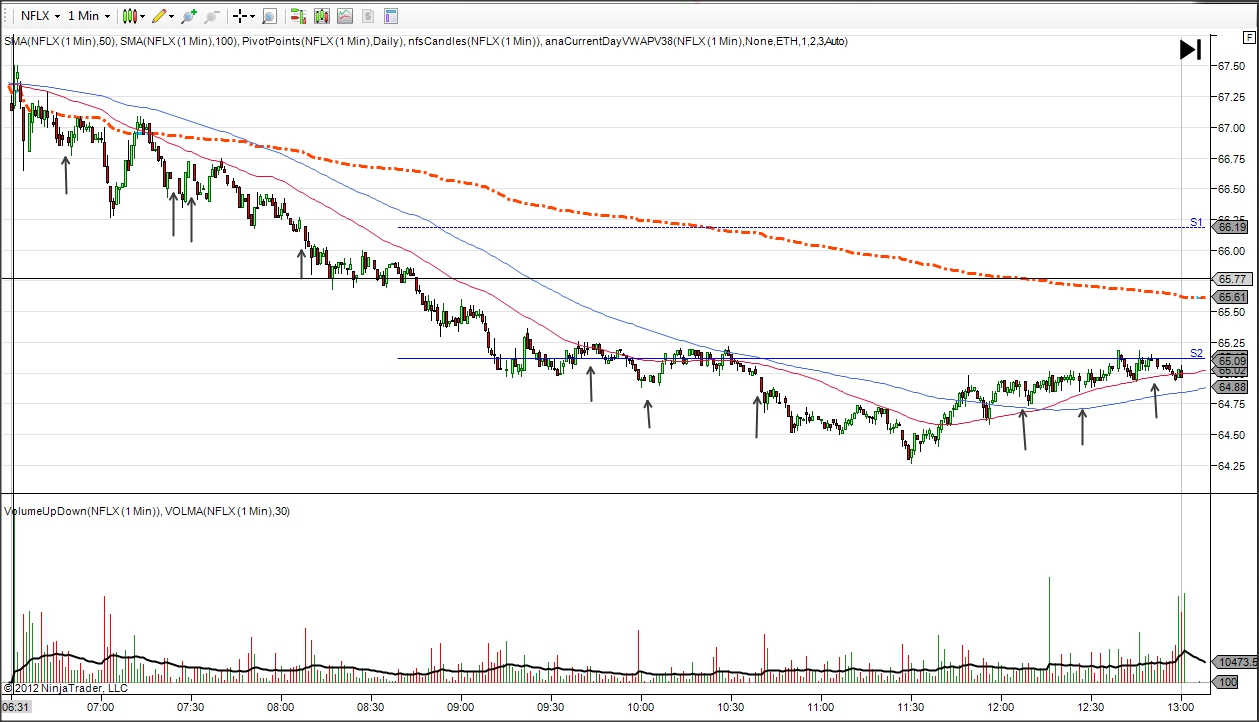The height and width of the screenshot is (722, 1259).
Task: Expand the chart style dropdown arrow
Action: click(x=143, y=16)
